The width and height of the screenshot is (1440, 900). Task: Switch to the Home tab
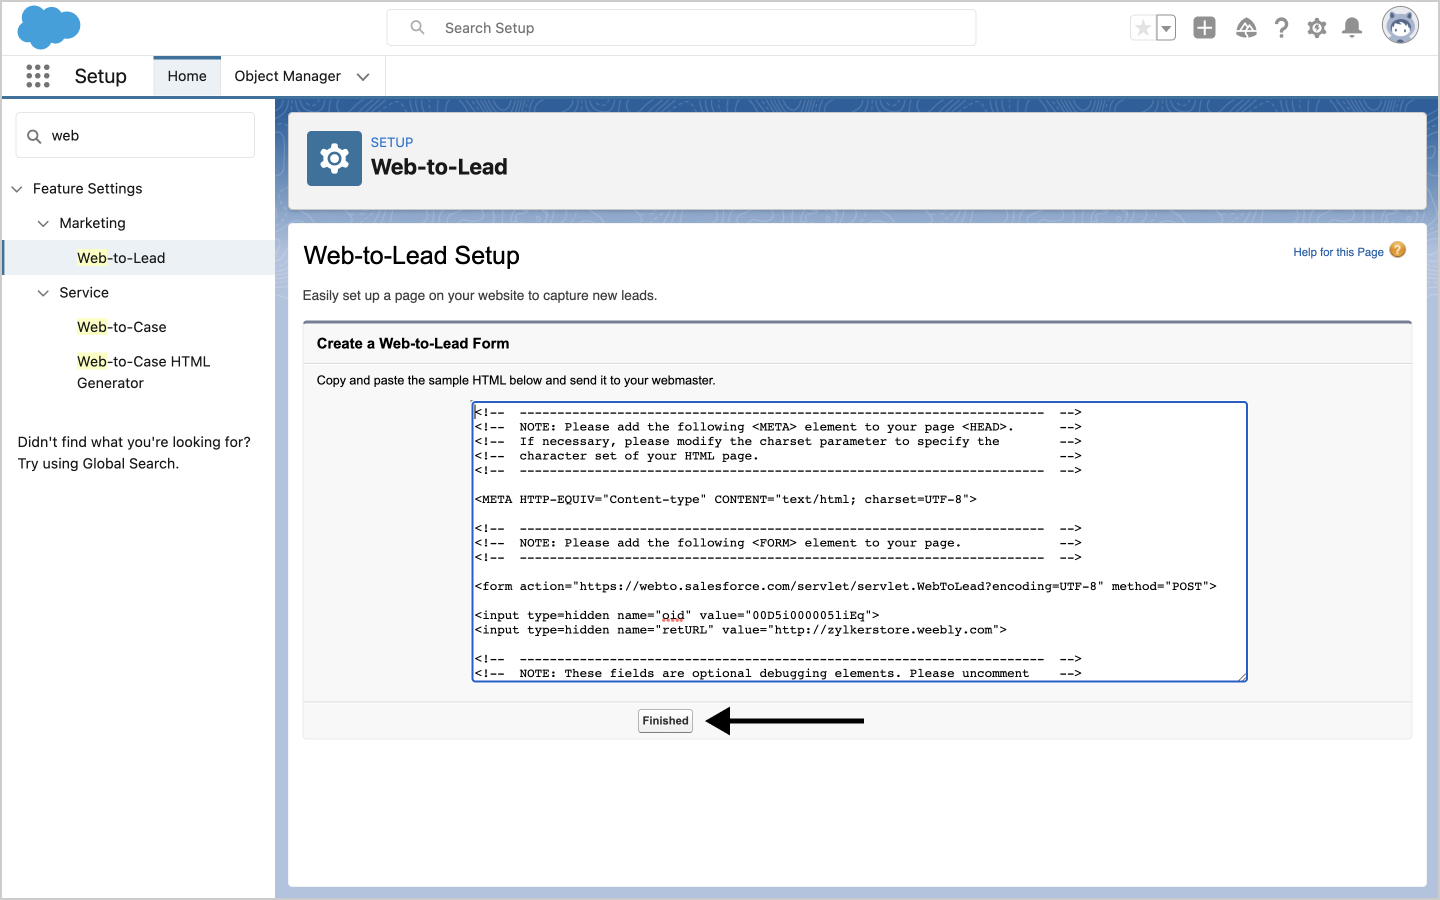pyautogui.click(x=187, y=76)
